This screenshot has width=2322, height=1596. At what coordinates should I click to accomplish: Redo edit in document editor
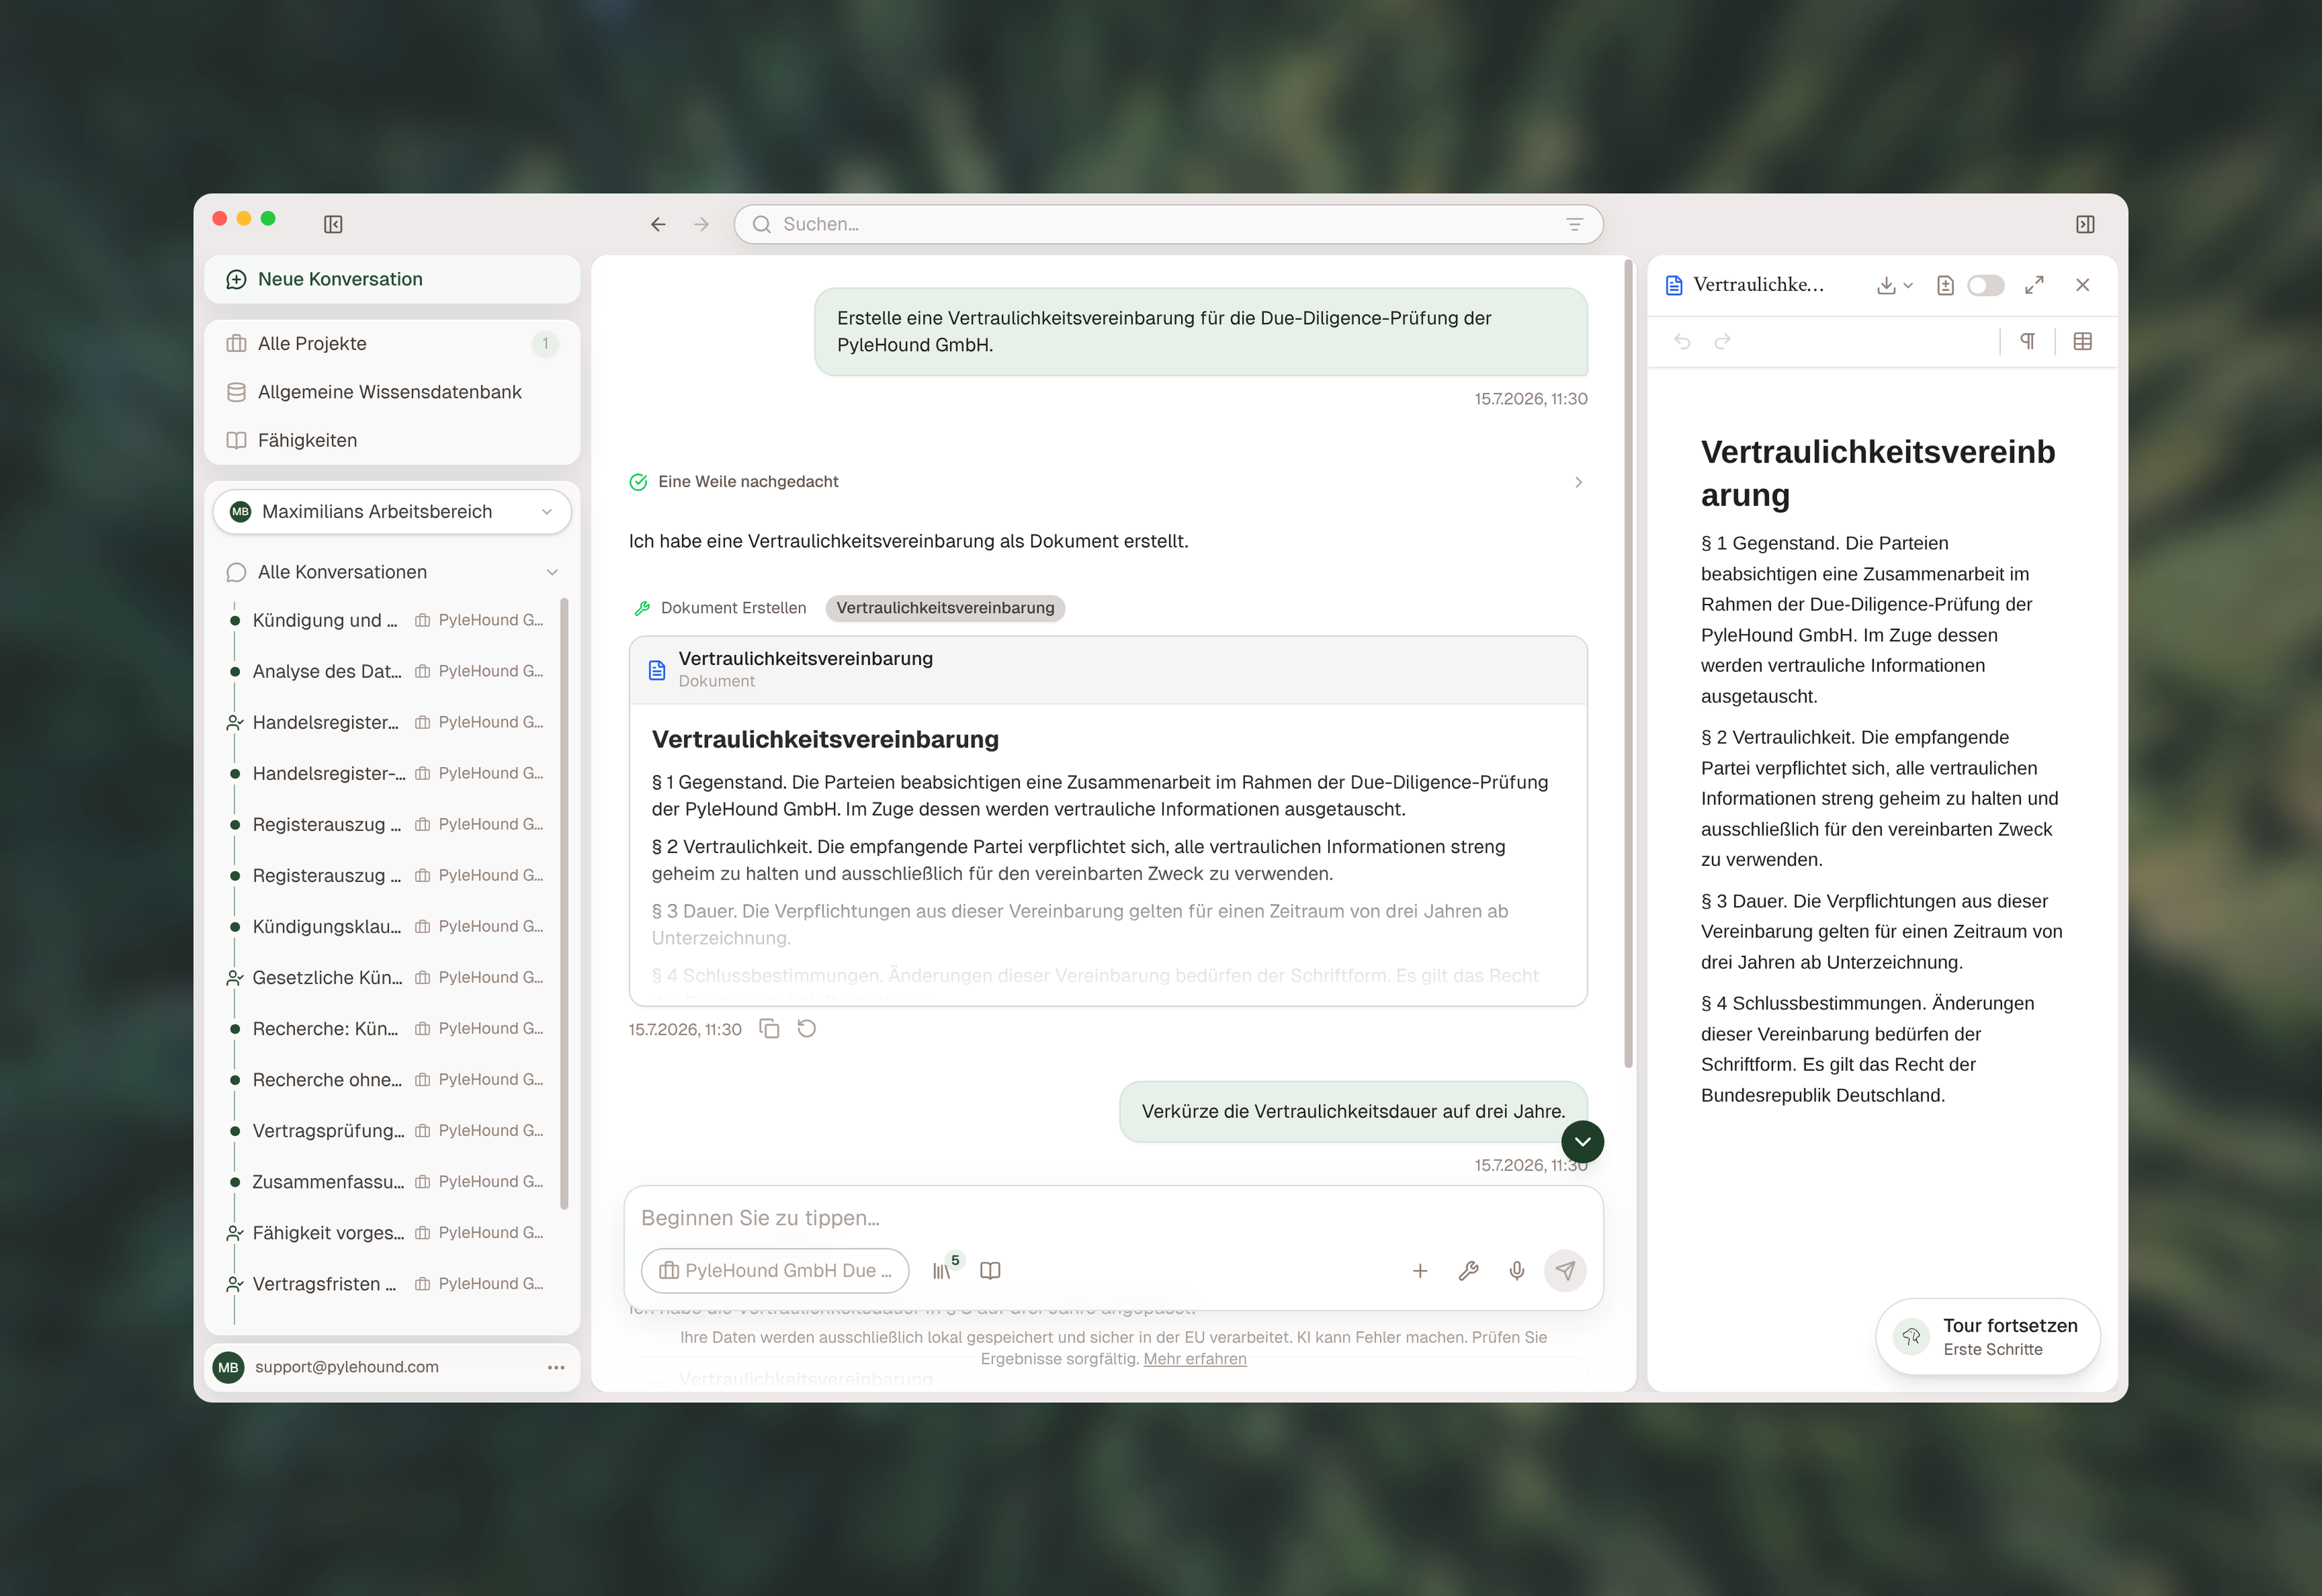click(1722, 342)
